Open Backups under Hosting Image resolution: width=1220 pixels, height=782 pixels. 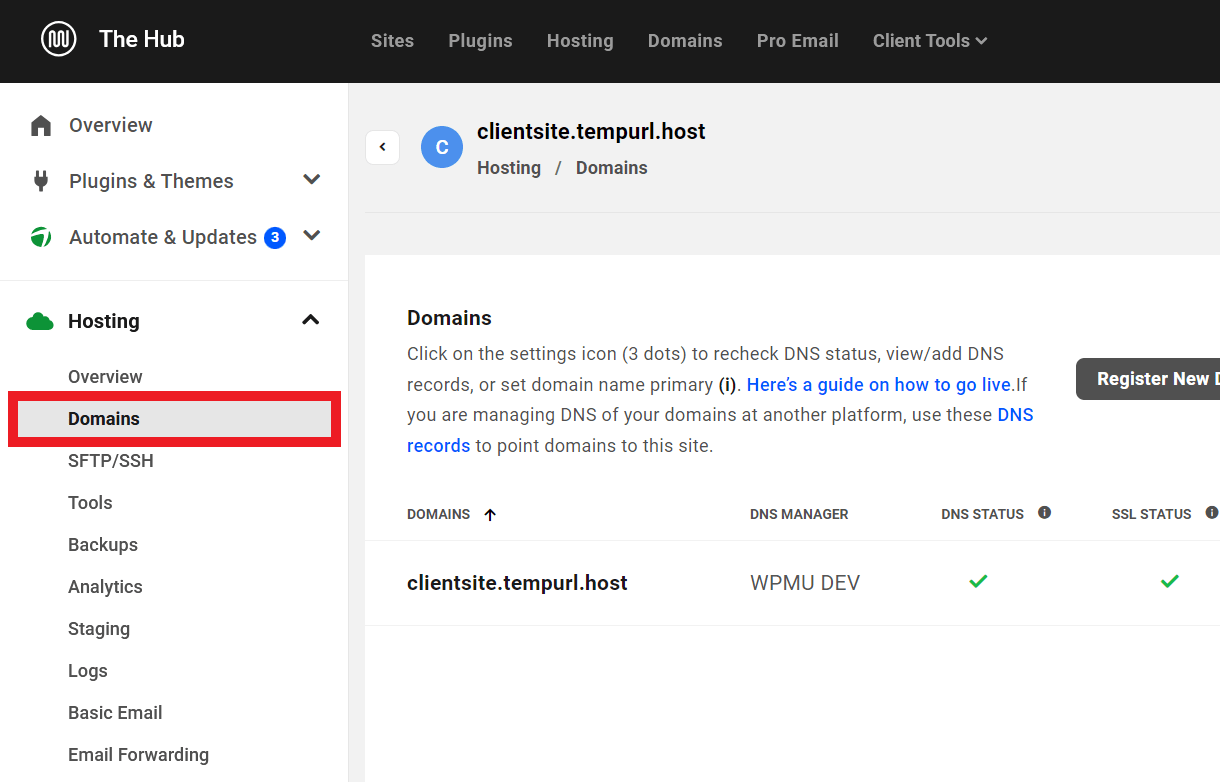point(103,545)
